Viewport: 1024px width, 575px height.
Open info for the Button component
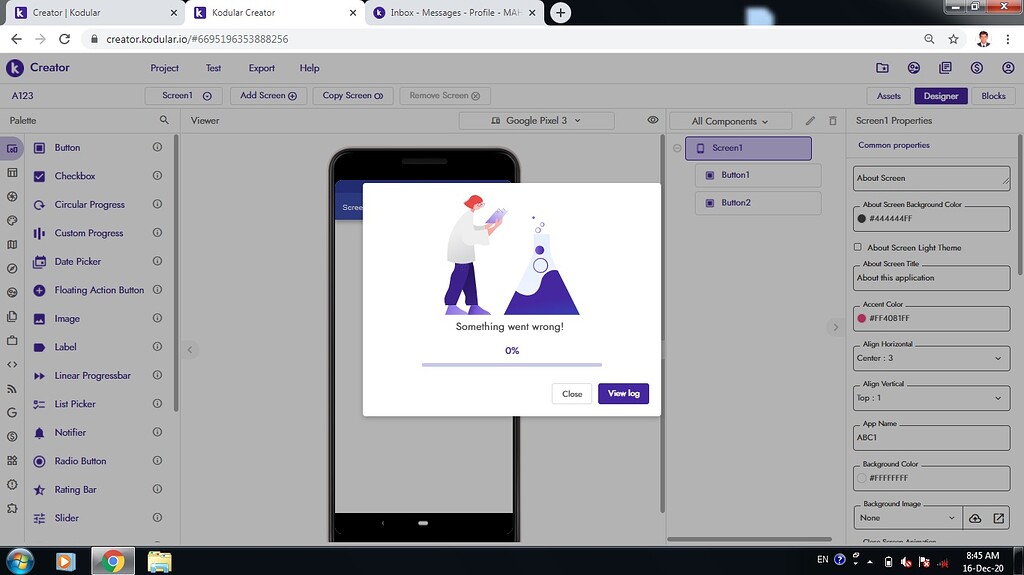click(157, 148)
